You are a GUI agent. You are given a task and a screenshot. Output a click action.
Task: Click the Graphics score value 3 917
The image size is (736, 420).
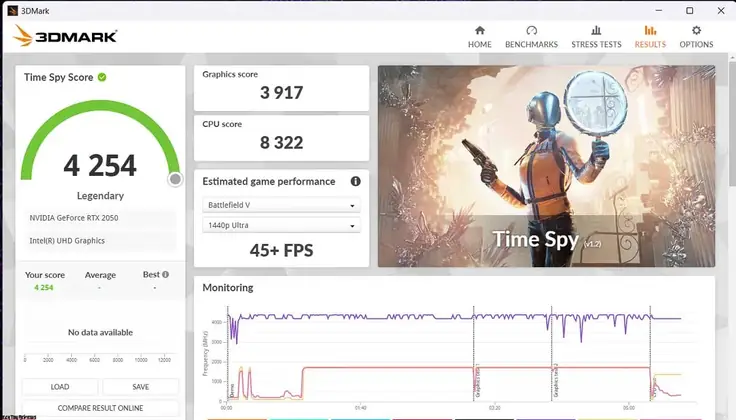click(x=282, y=92)
